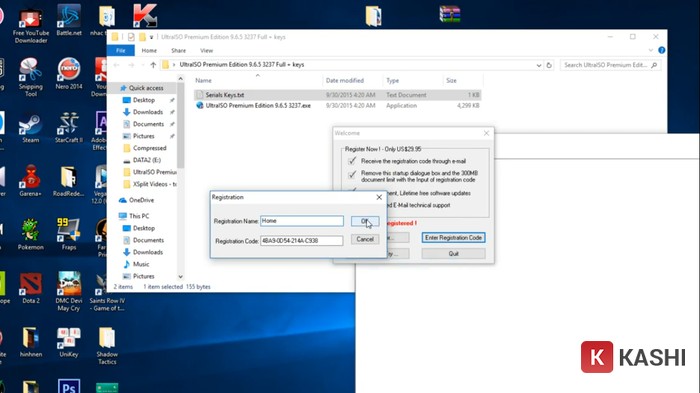The image size is (700, 393).
Task: Switch to the Share ribbon tab
Action: (x=178, y=50)
